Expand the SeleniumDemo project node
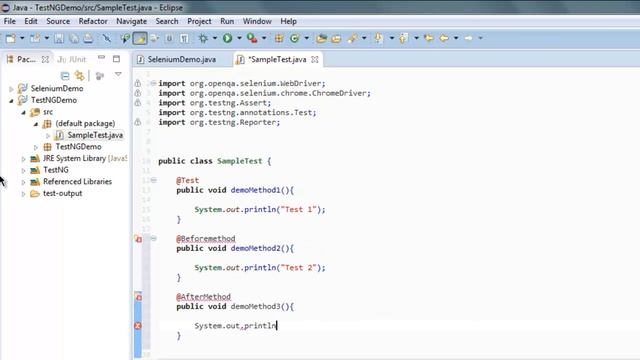Viewport: 640px width, 360px height. tap(11, 89)
